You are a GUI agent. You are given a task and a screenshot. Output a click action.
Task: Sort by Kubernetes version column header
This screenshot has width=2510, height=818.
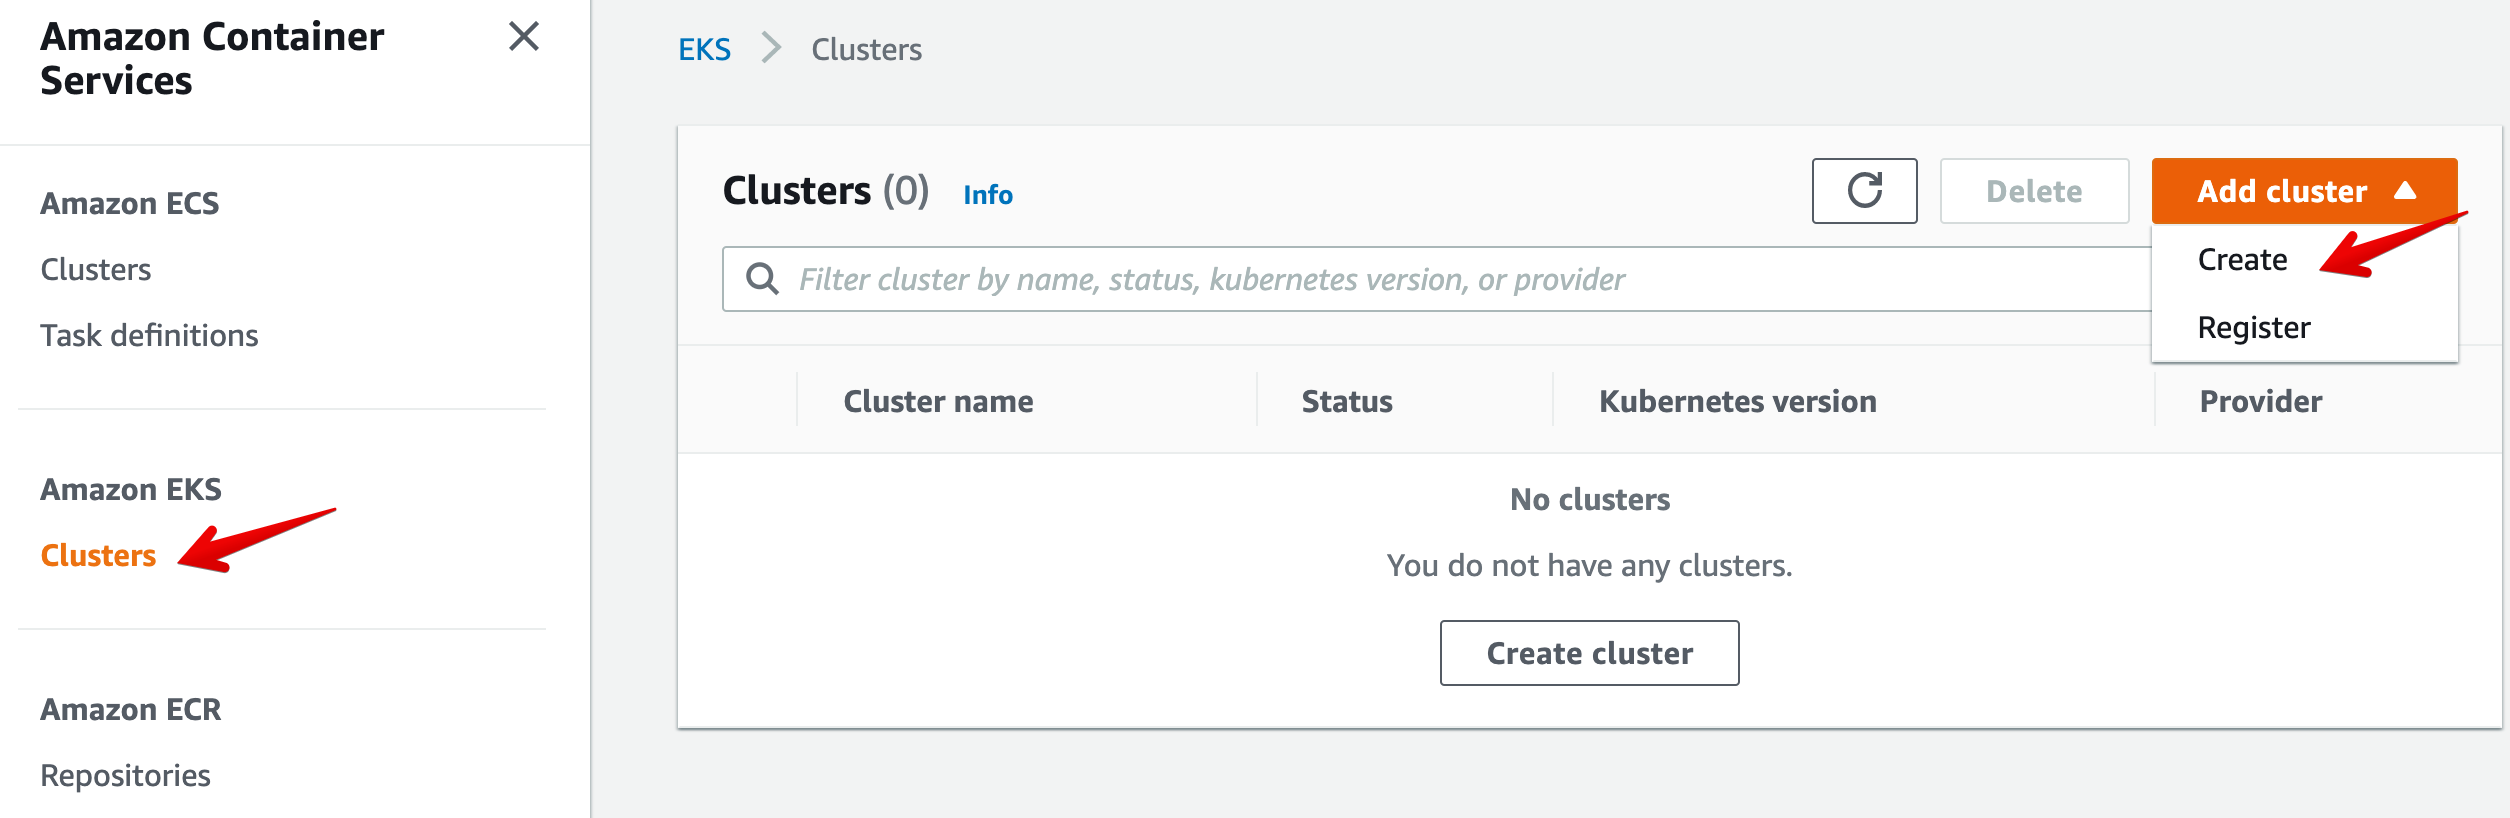pos(1737,402)
